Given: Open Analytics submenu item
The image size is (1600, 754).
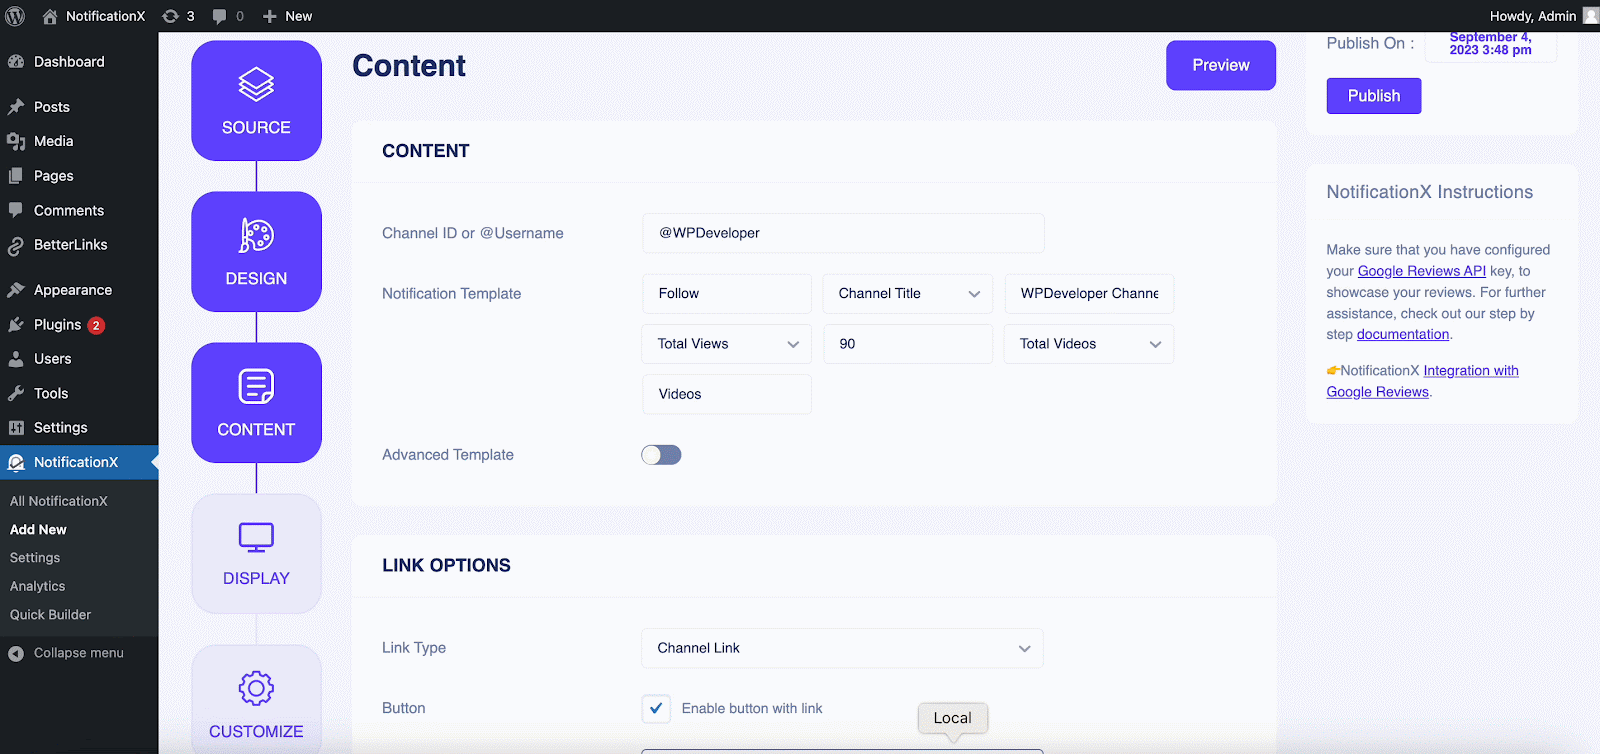Looking at the screenshot, I should 37,586.
